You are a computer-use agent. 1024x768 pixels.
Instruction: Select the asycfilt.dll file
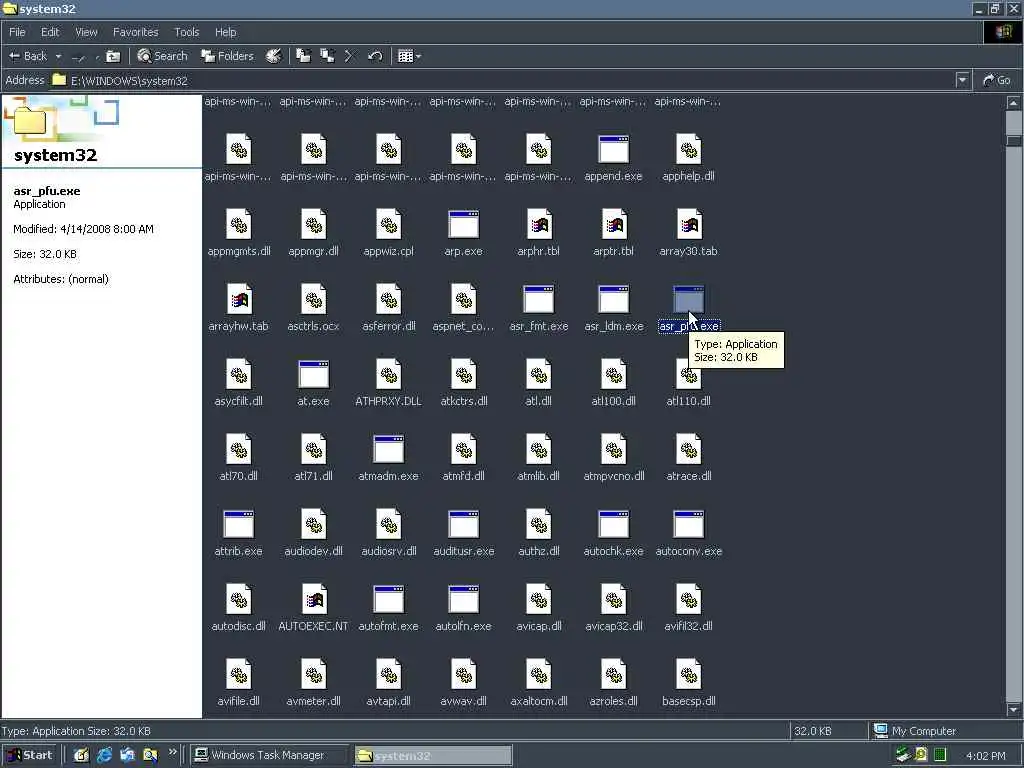[x=238, y=383]
